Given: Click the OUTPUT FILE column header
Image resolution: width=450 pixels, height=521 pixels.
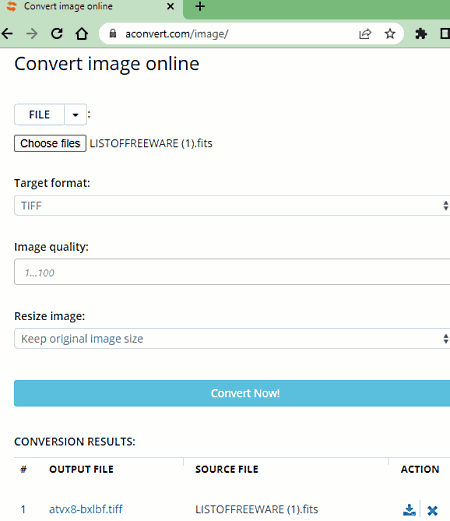Looking at the screenshot, I should [81, 469].
